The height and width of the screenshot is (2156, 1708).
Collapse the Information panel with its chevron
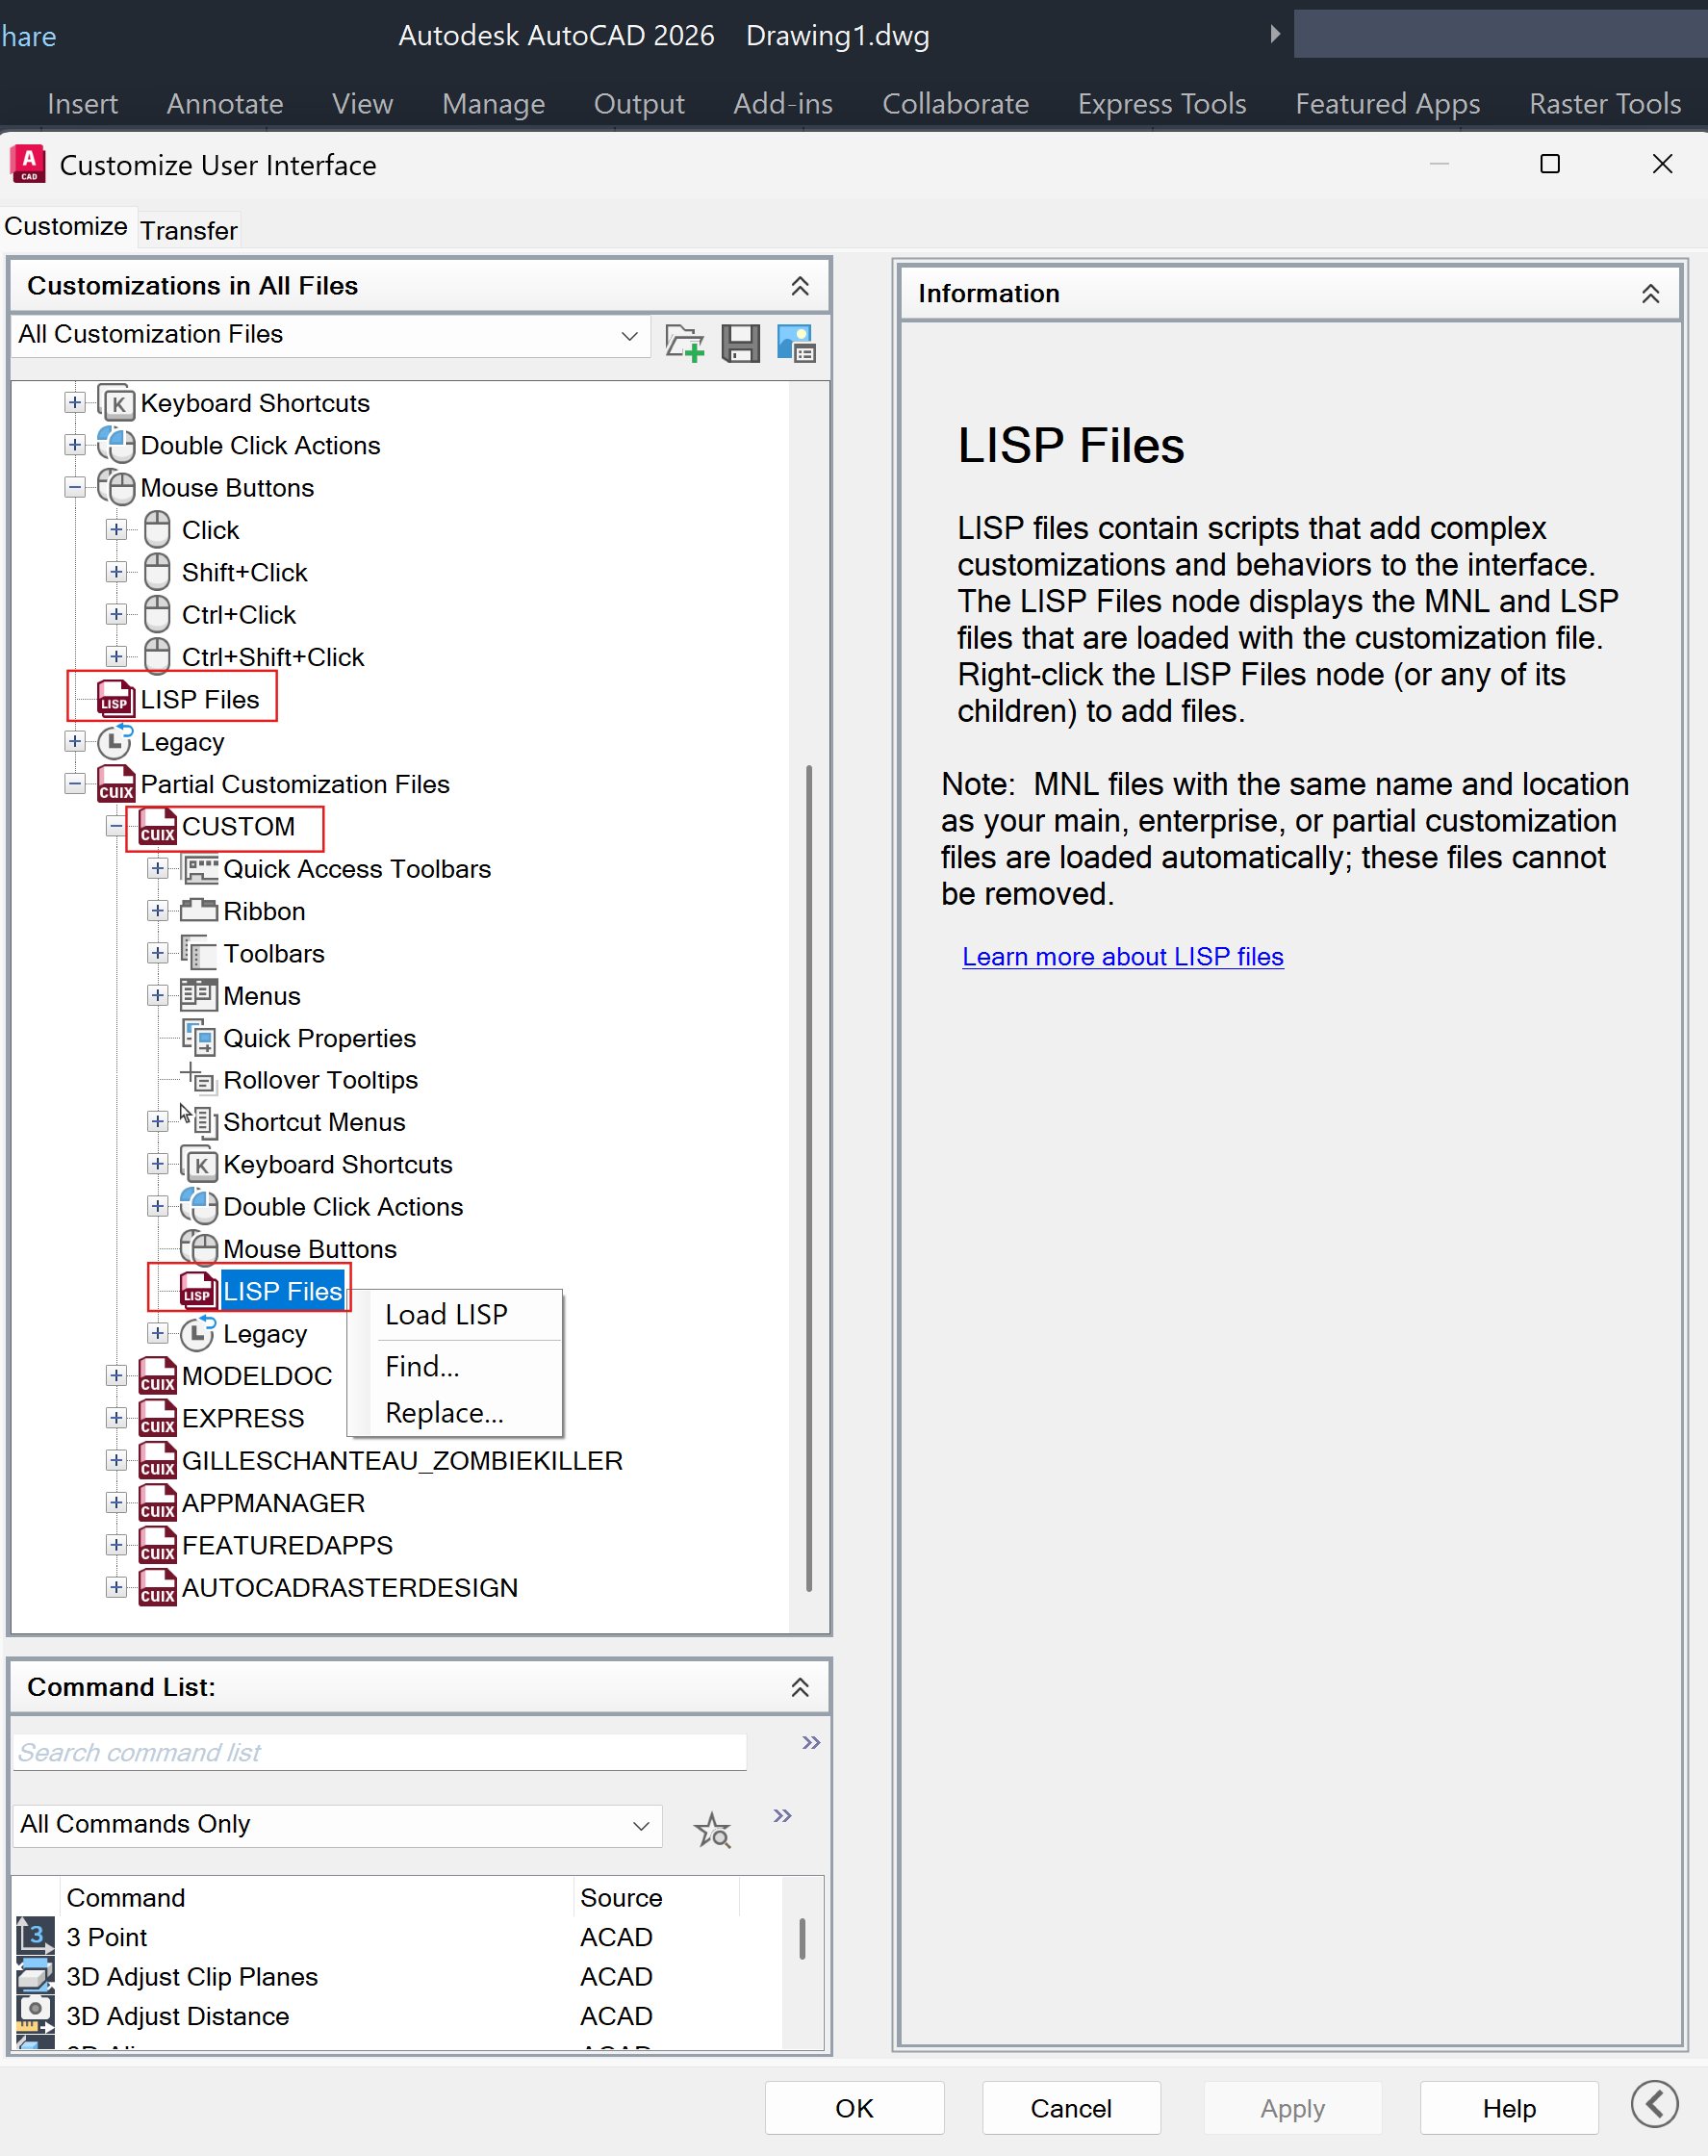tap(1650, 293)
